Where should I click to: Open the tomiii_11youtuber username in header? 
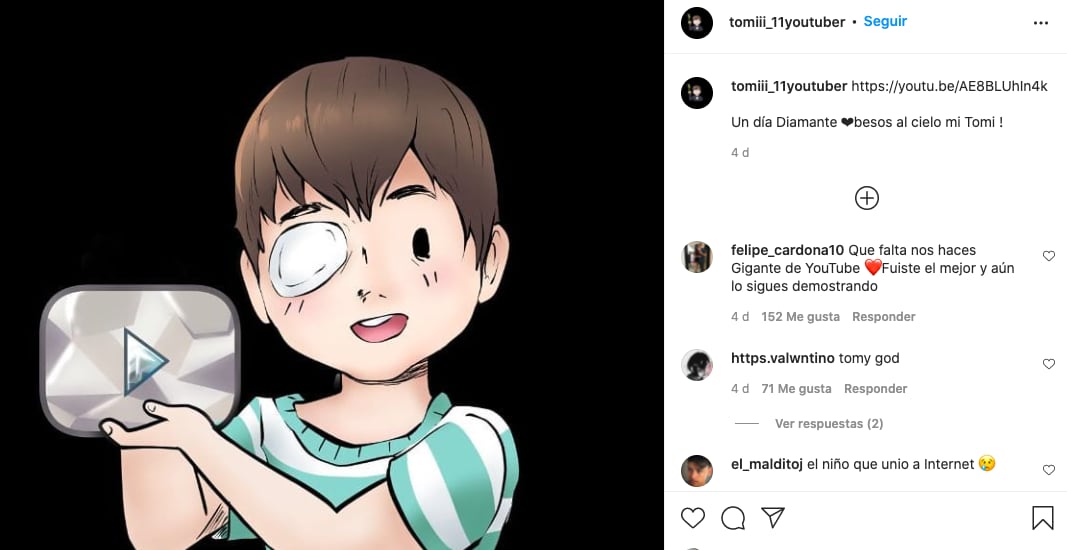tap(787, 22)
